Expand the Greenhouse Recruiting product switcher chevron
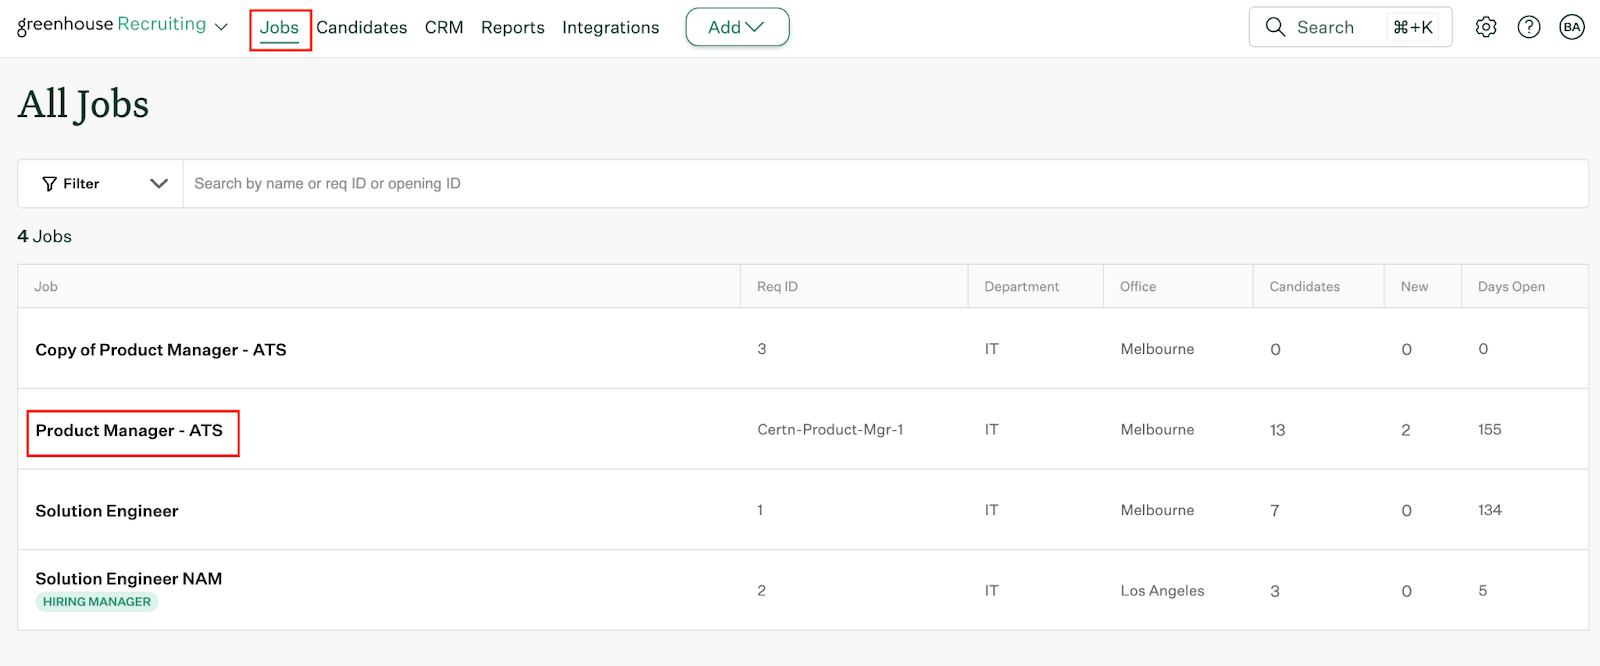The height and width of the screenshot is (666, 1600). click(222, 27)
